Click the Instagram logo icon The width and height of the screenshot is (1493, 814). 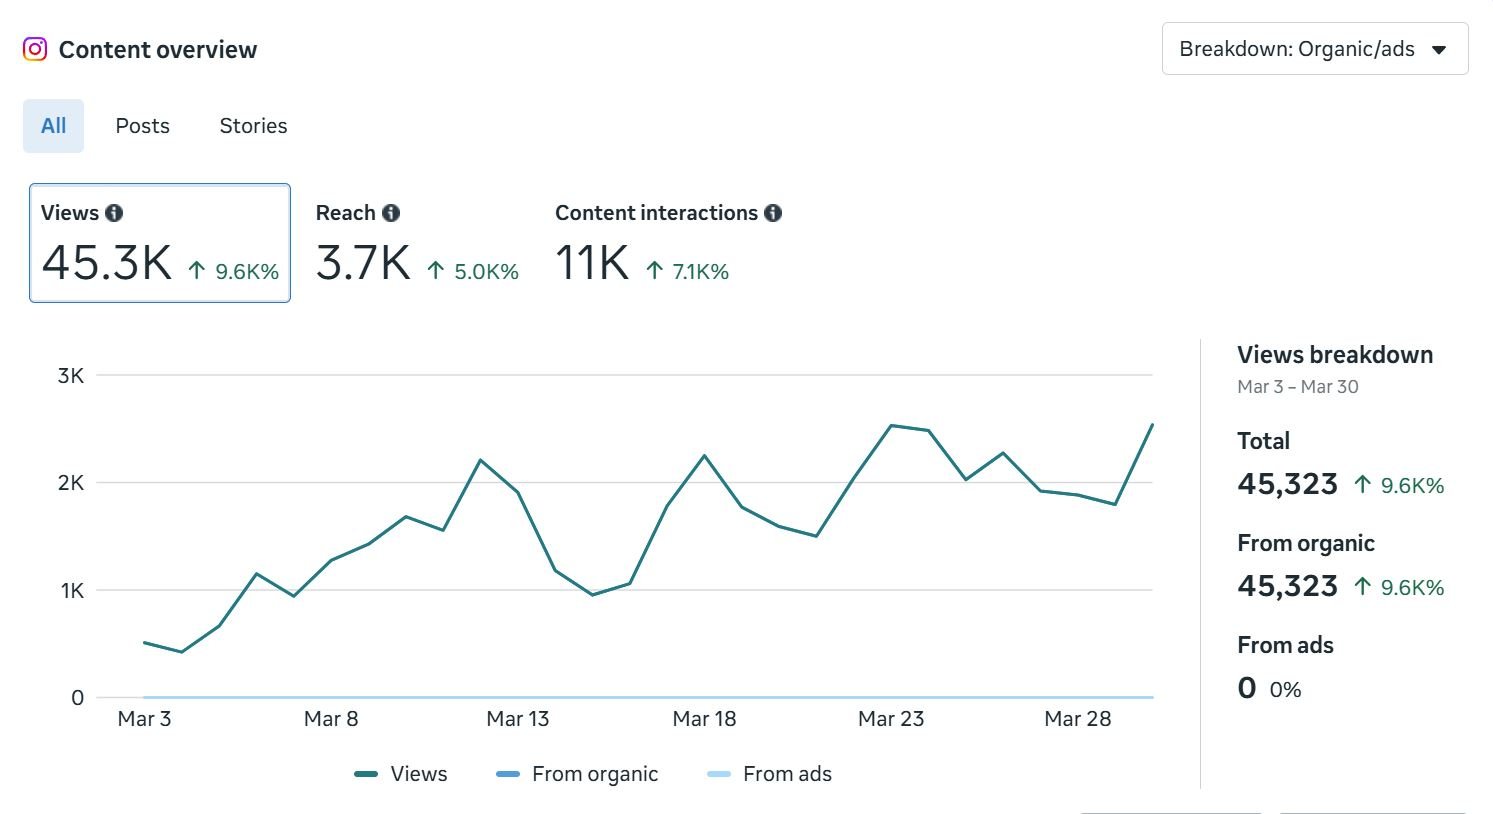click(33, 49)
